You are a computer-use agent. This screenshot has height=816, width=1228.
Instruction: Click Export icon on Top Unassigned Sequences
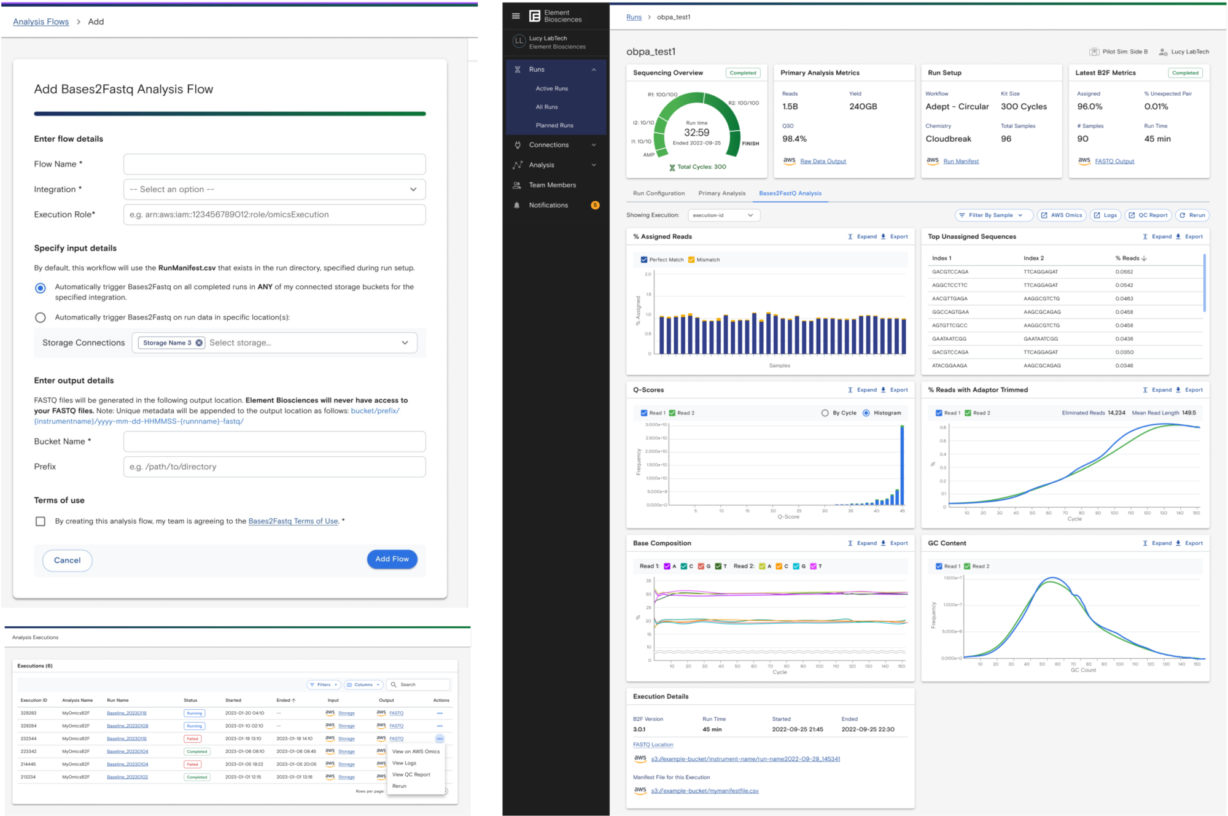(1178, 237)
